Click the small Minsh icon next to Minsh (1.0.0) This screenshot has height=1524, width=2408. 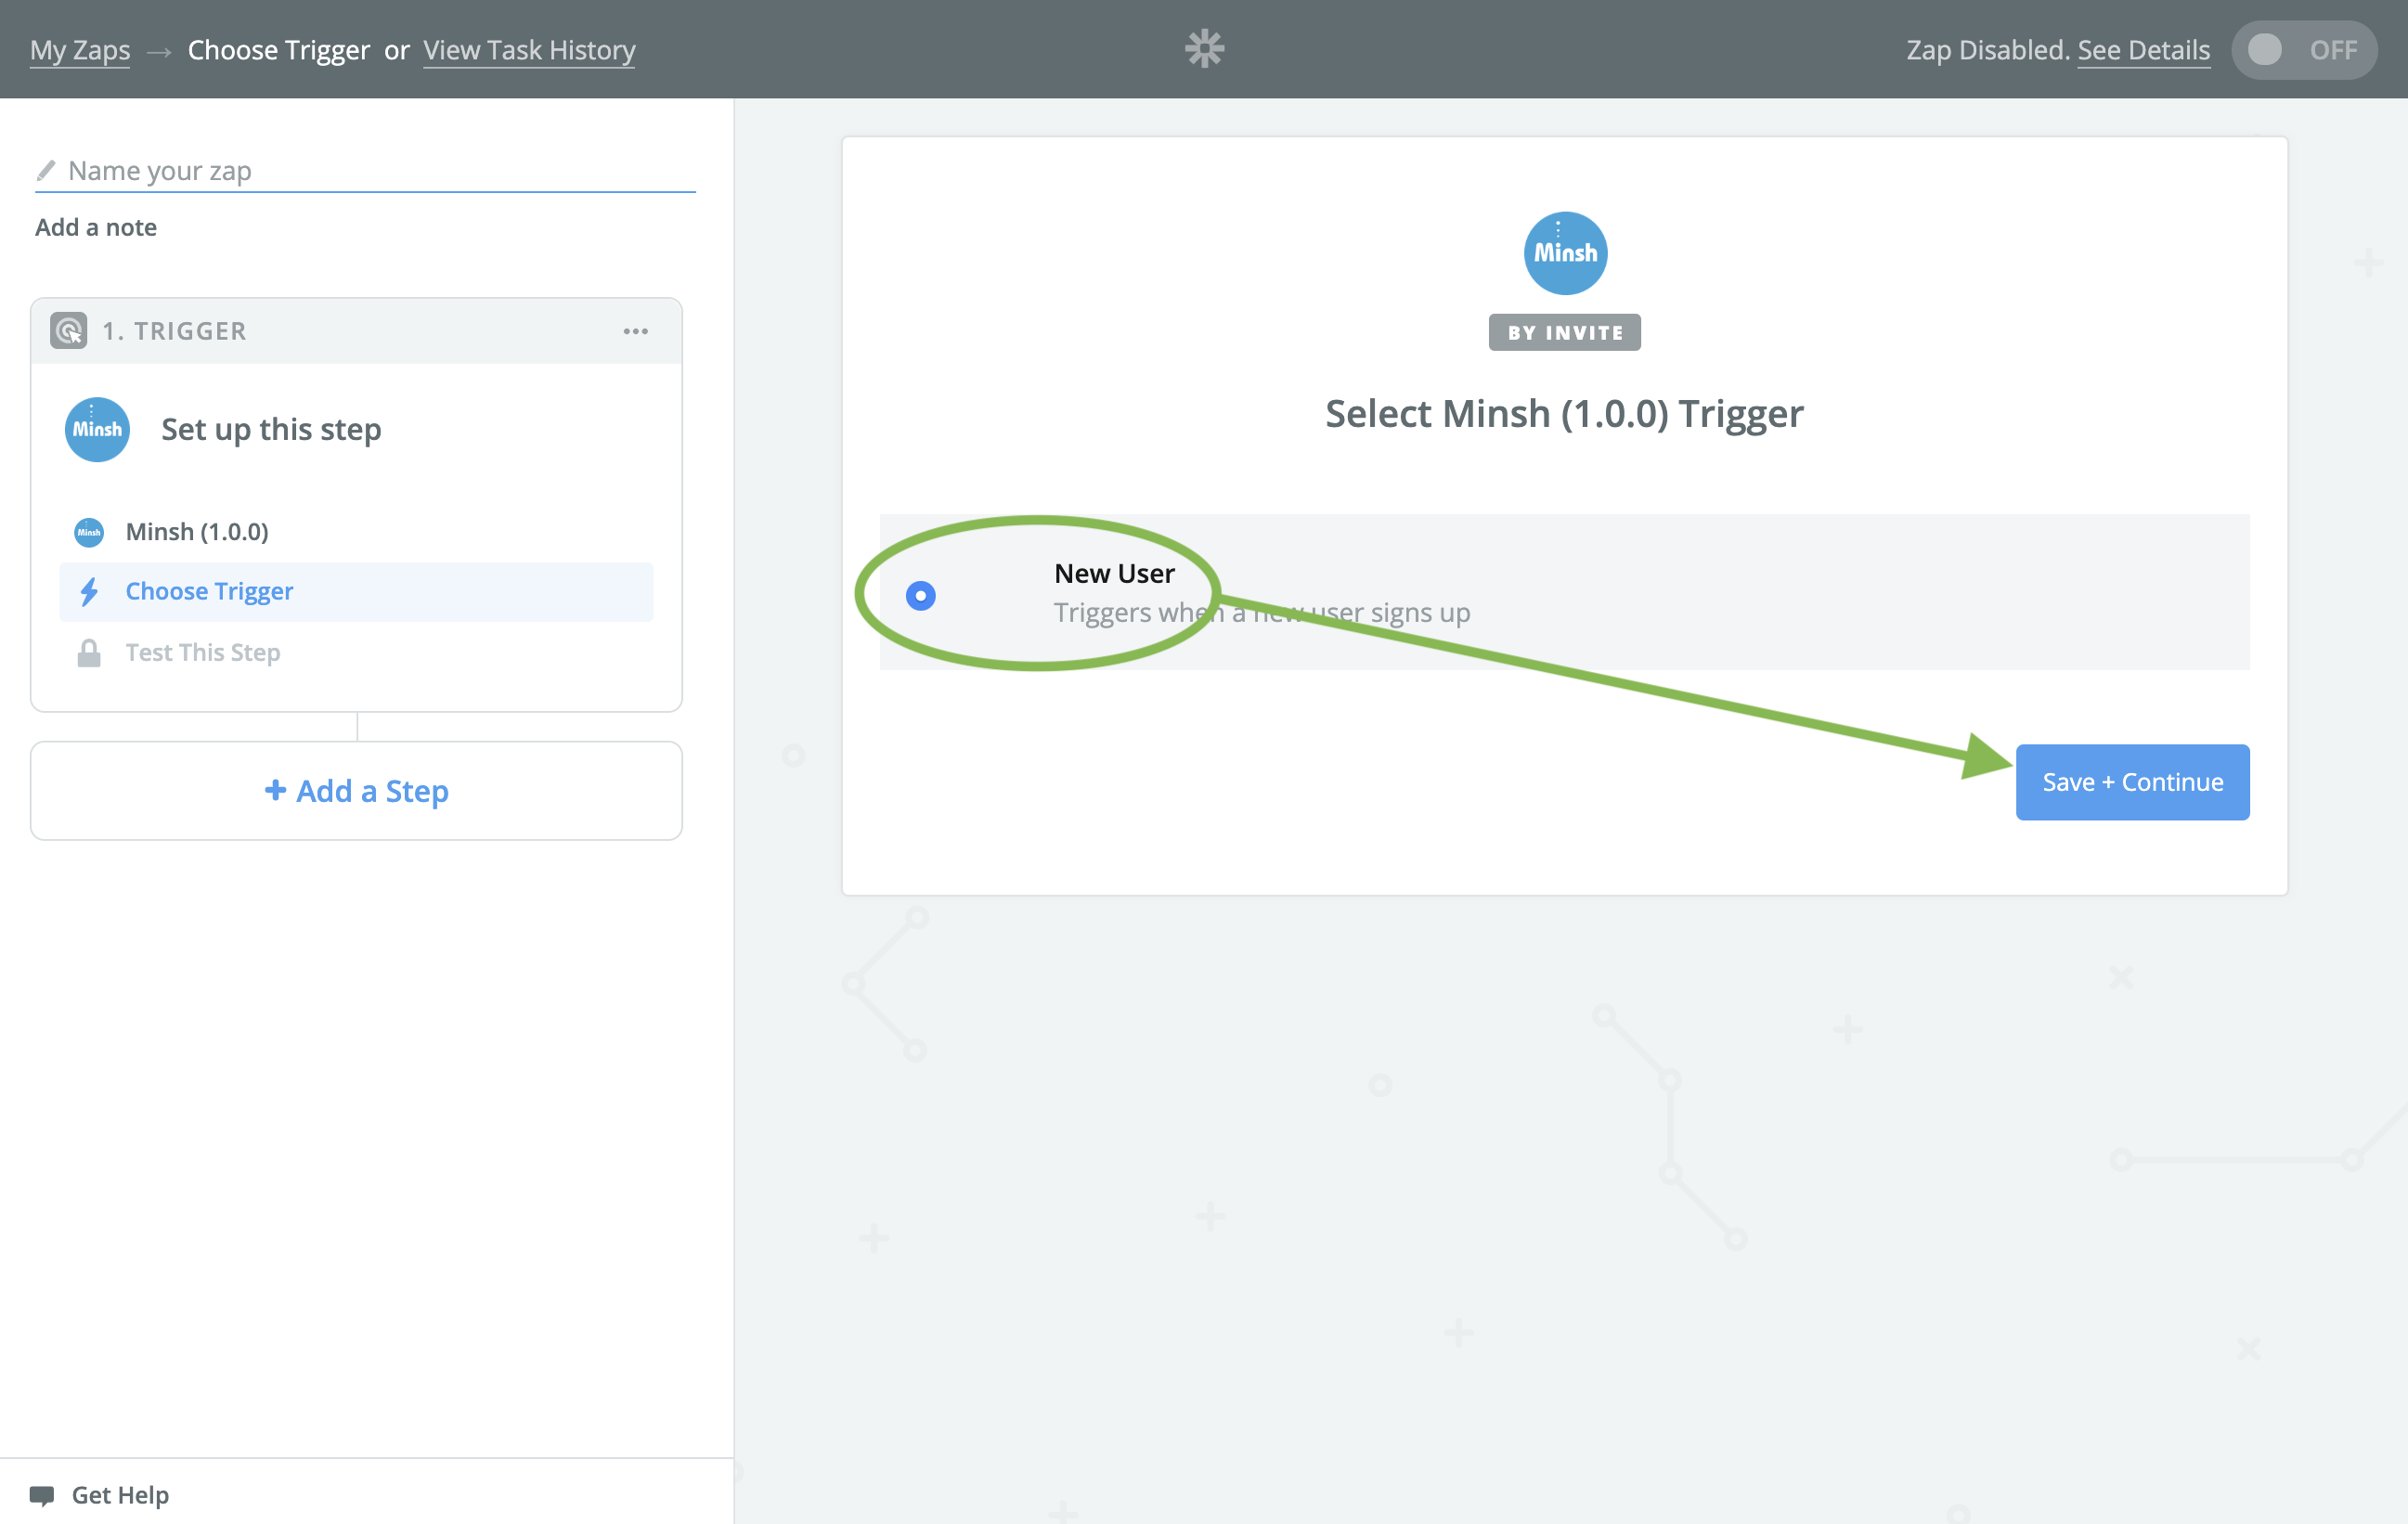click(89, 532)
